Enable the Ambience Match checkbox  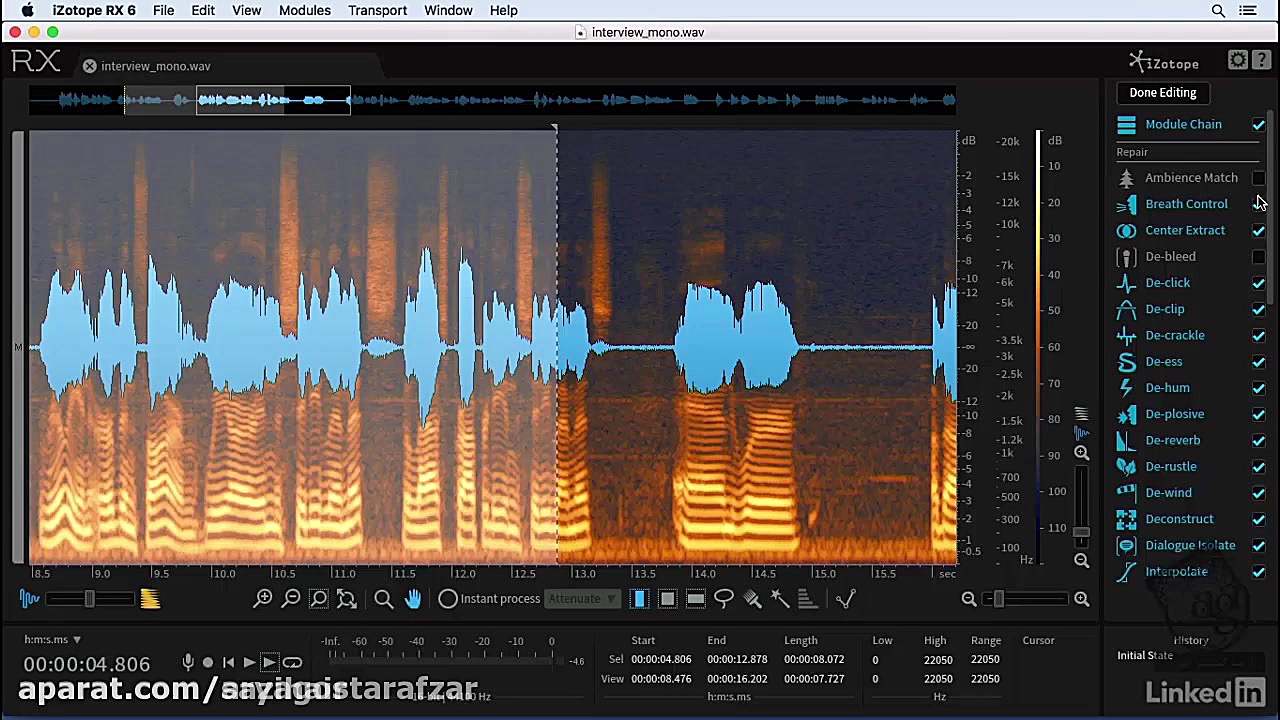click(1258, 177)
